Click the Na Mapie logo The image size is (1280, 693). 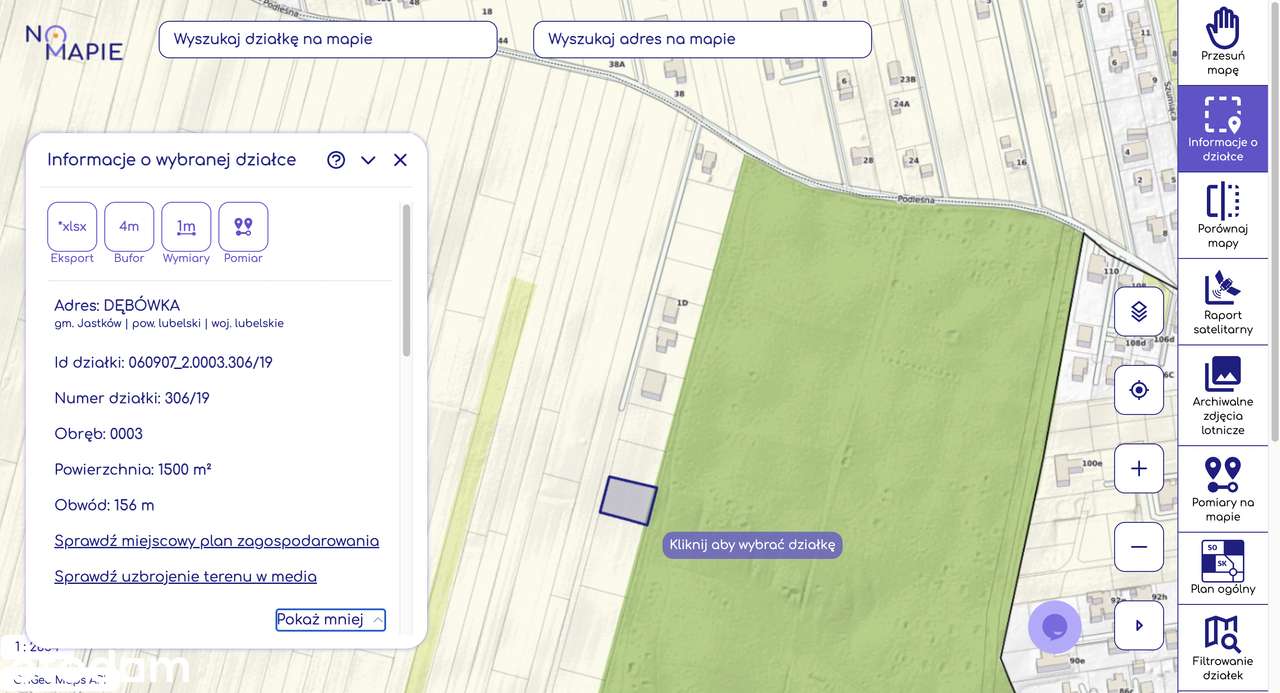[74, 42]
